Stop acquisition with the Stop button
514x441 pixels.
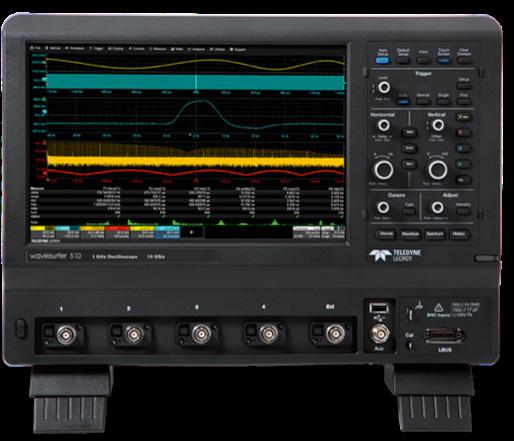click(464, 101)
